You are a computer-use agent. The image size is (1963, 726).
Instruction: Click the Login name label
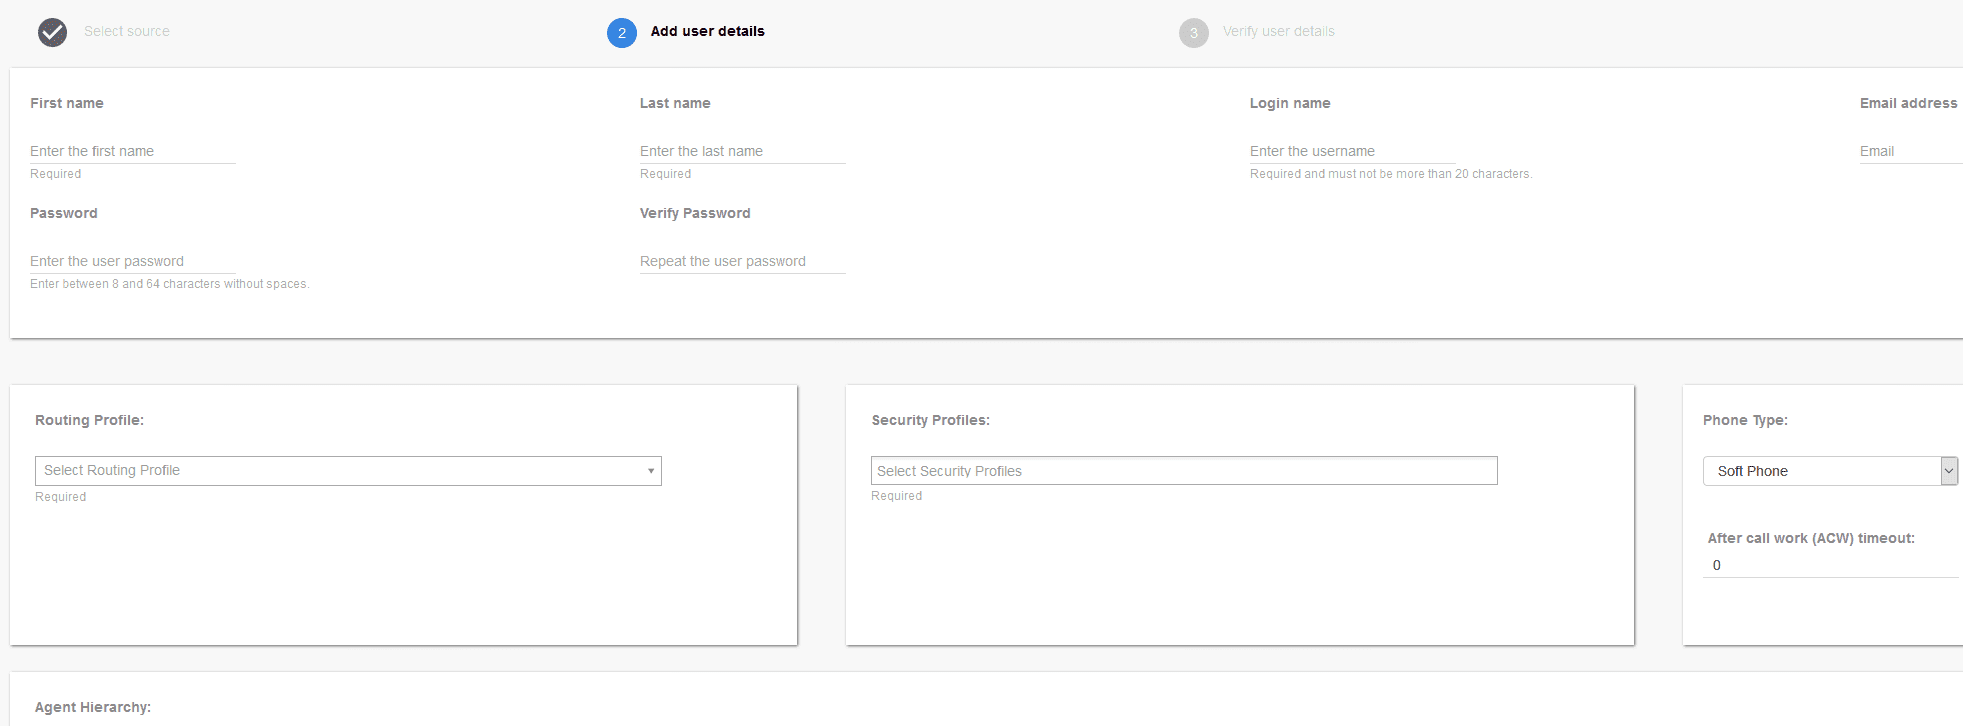1290,103
